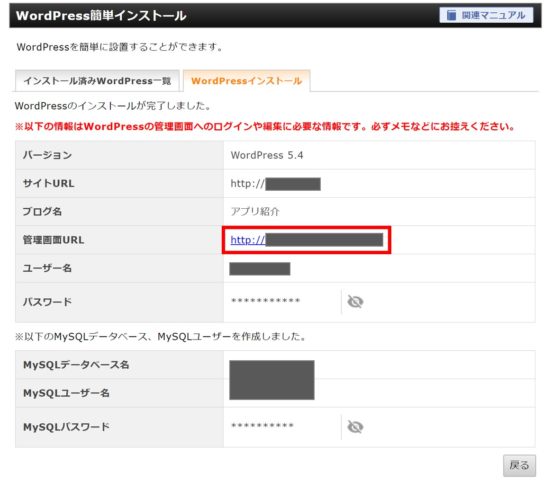Screen dimensions: 551x480
Task: Select the WordPress 5.4 version text
Action: (267, 155)
